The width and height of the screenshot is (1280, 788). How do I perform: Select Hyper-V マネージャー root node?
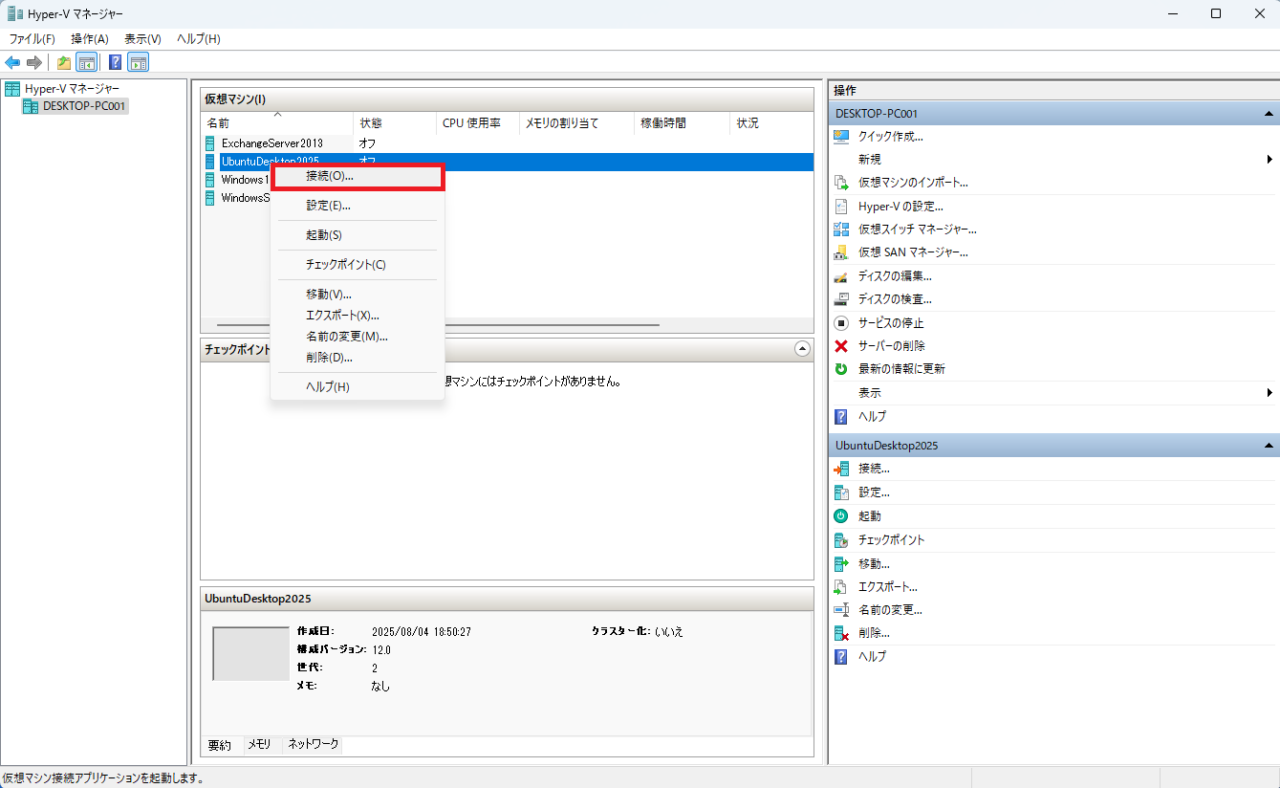71,89
